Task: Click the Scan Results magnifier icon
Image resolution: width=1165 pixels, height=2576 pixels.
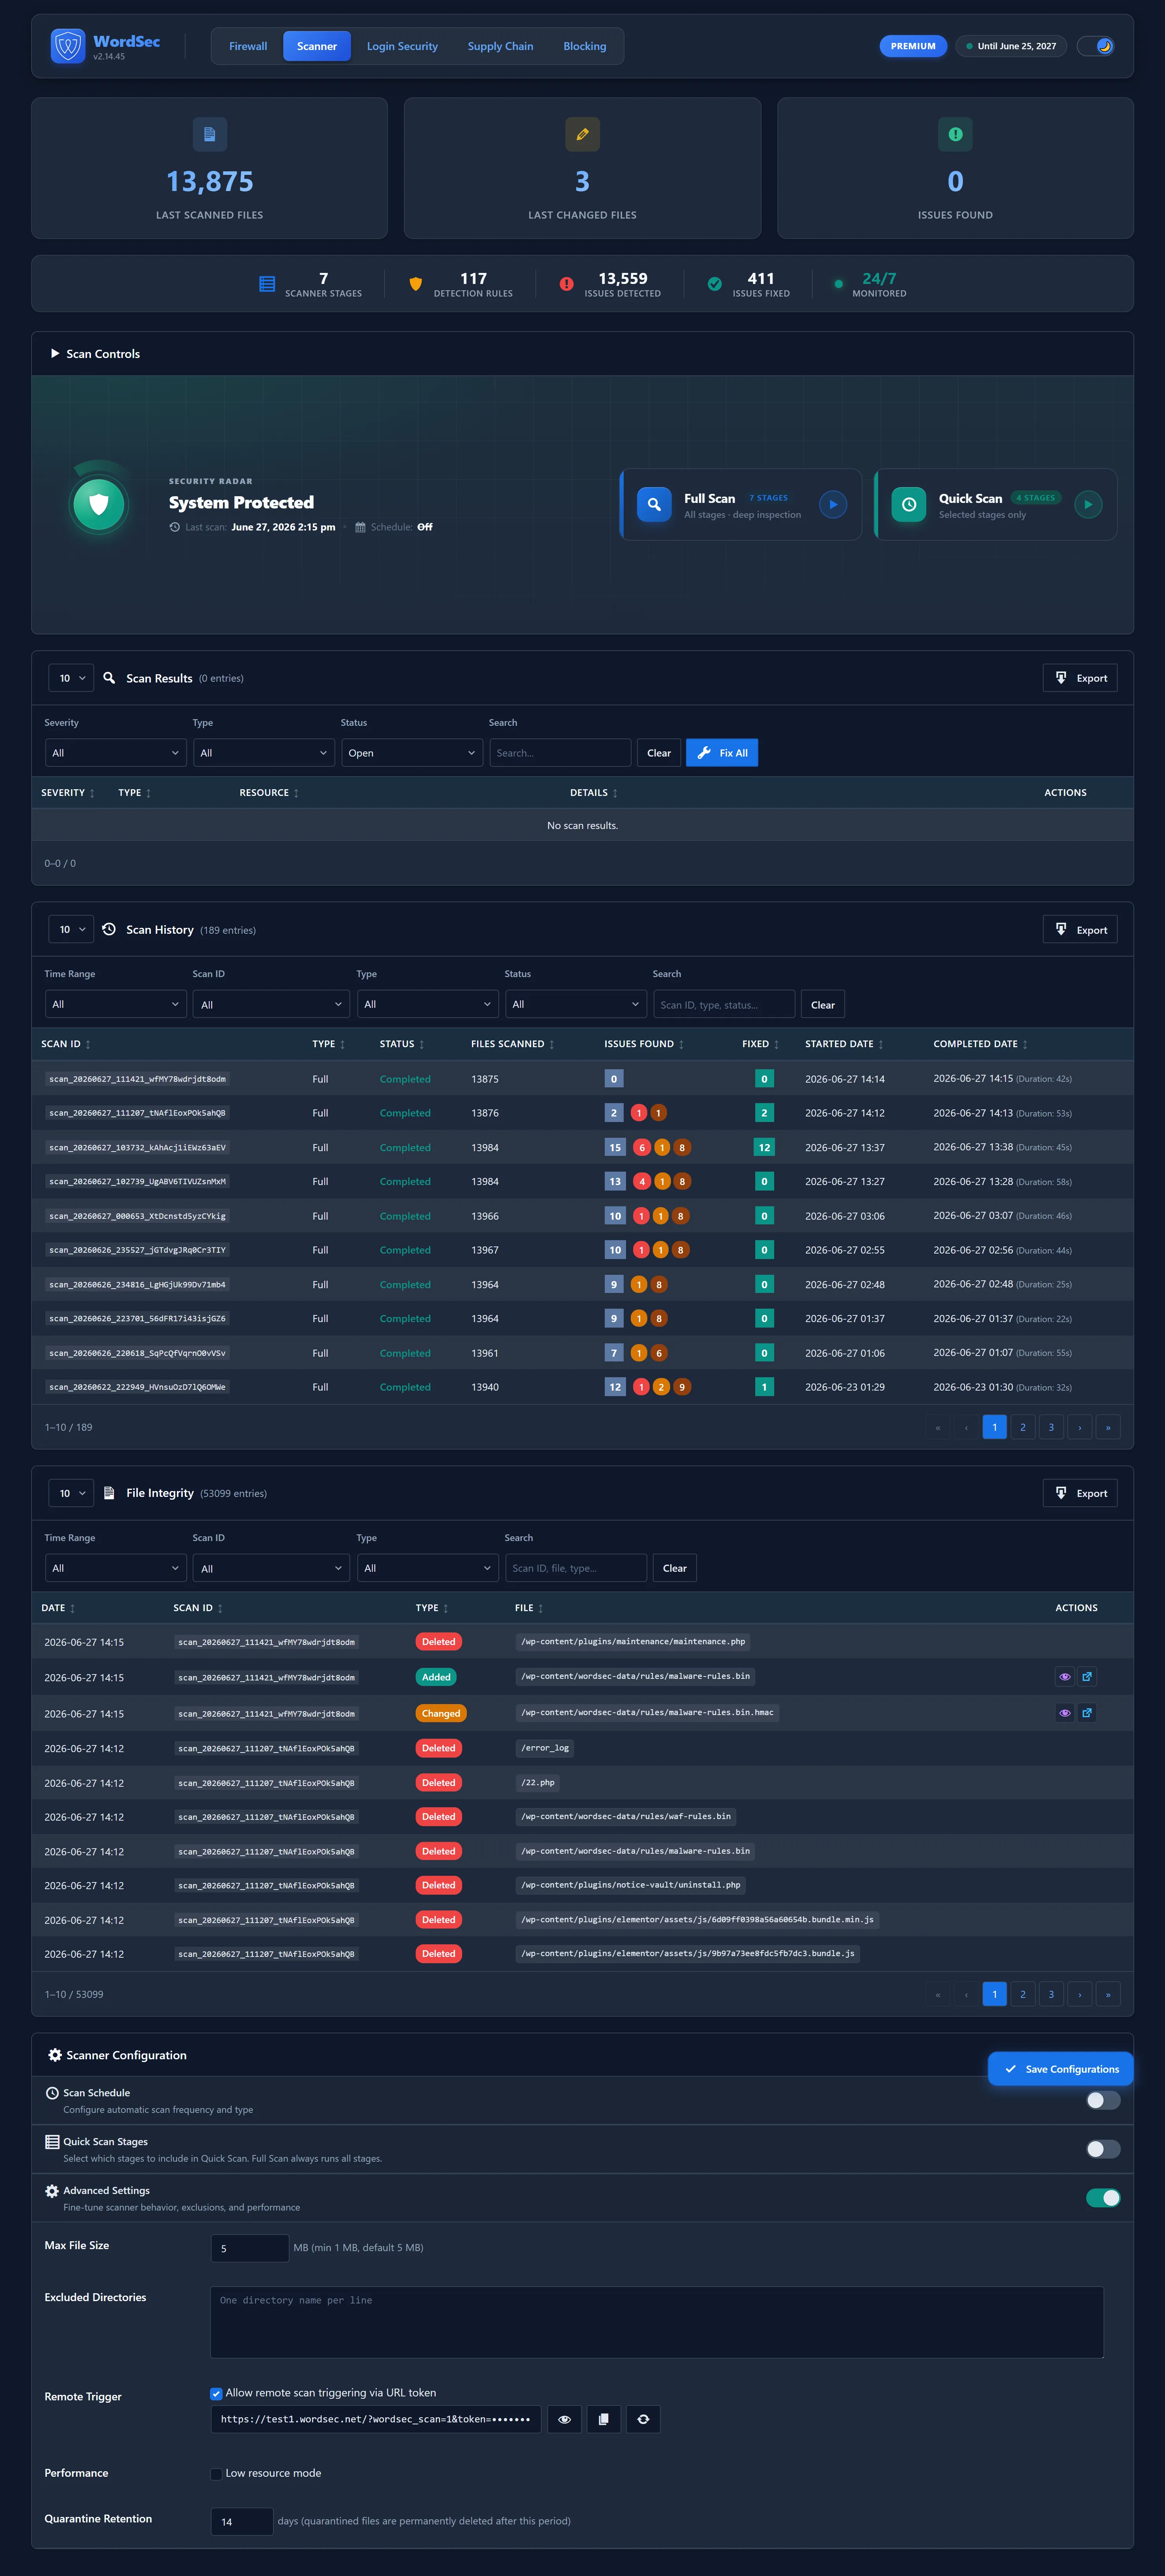Action: (109, 678)
